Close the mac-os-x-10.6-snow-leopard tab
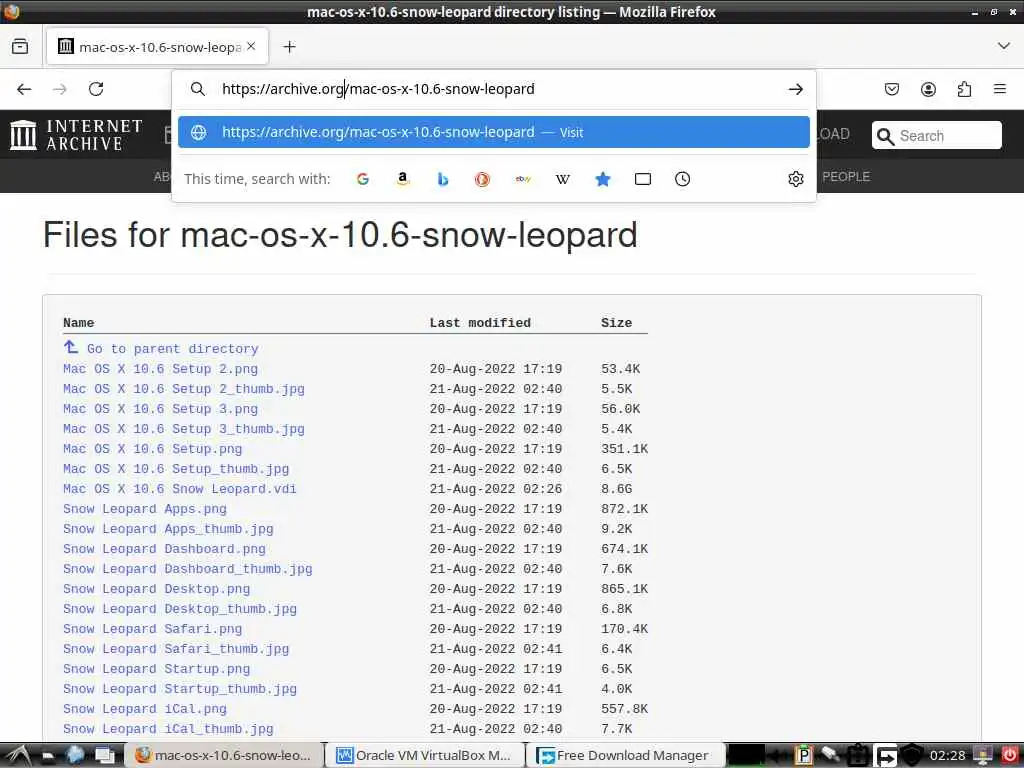The image size is (1024, 768). [x=251, y=46]
